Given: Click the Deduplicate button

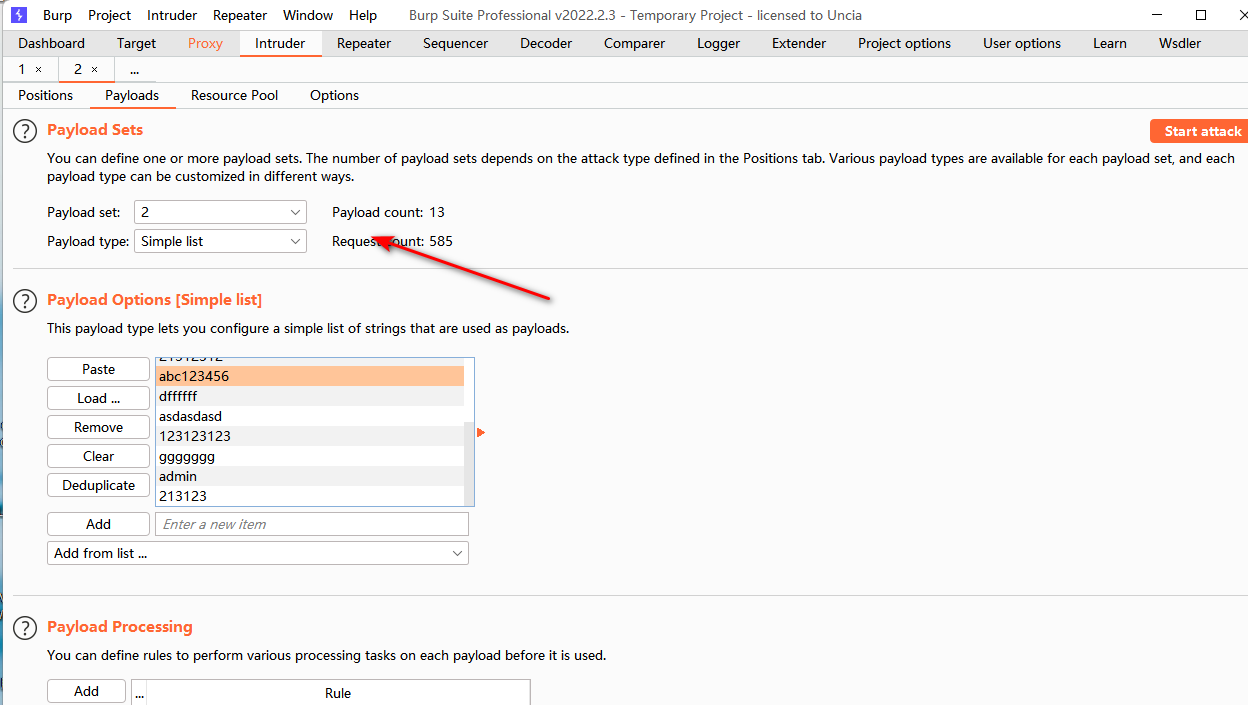Looking at the screenshot, I should pyautogui.click(x=98, y=485).
